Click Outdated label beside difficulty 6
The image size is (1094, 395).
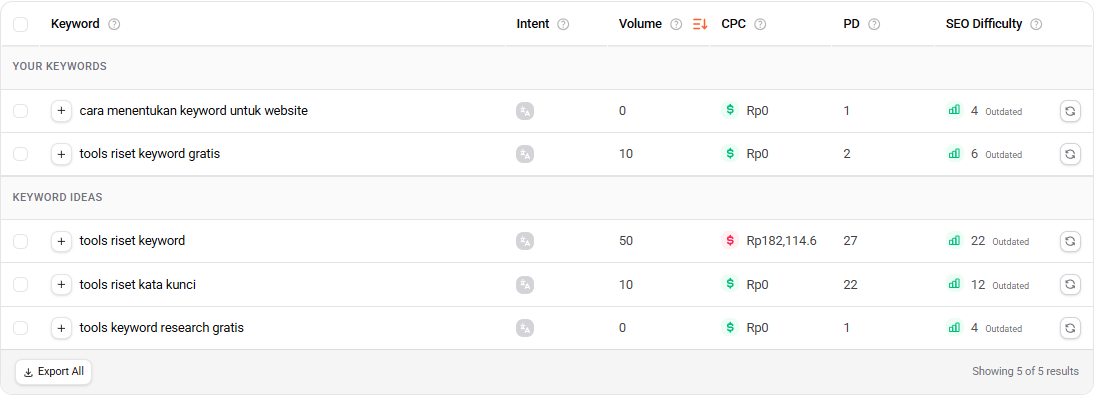click(1003, 155)
